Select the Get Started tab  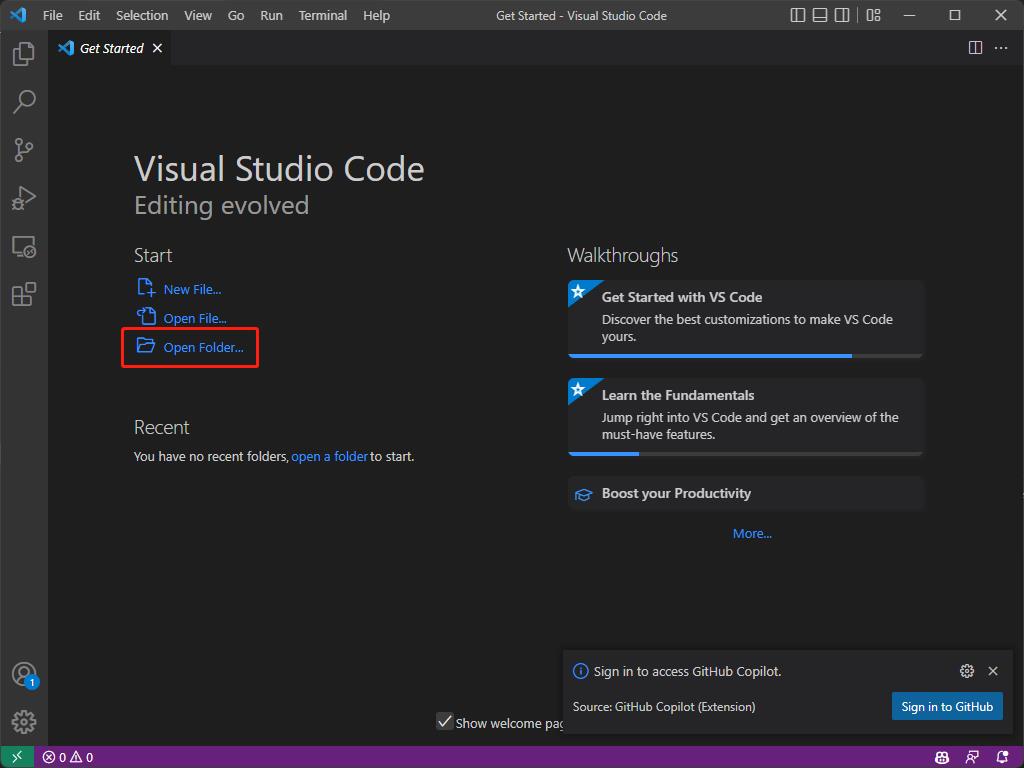pyautogui.click(x=110, y=48)
